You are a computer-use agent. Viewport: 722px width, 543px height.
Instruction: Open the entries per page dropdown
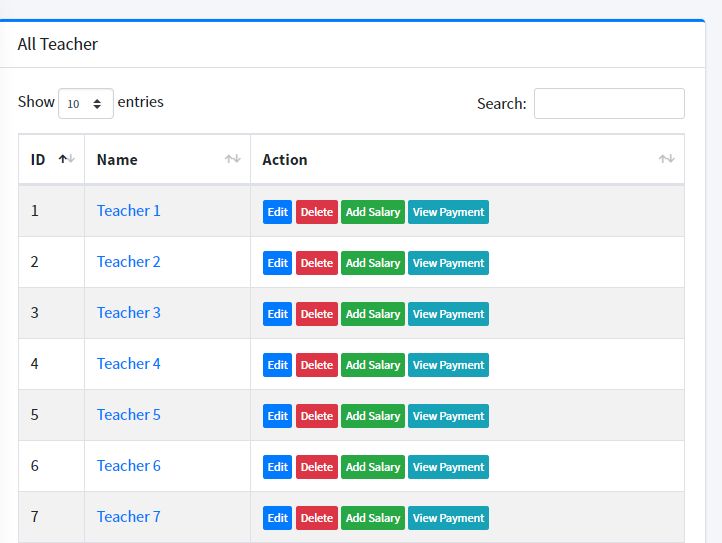(86, 103)
